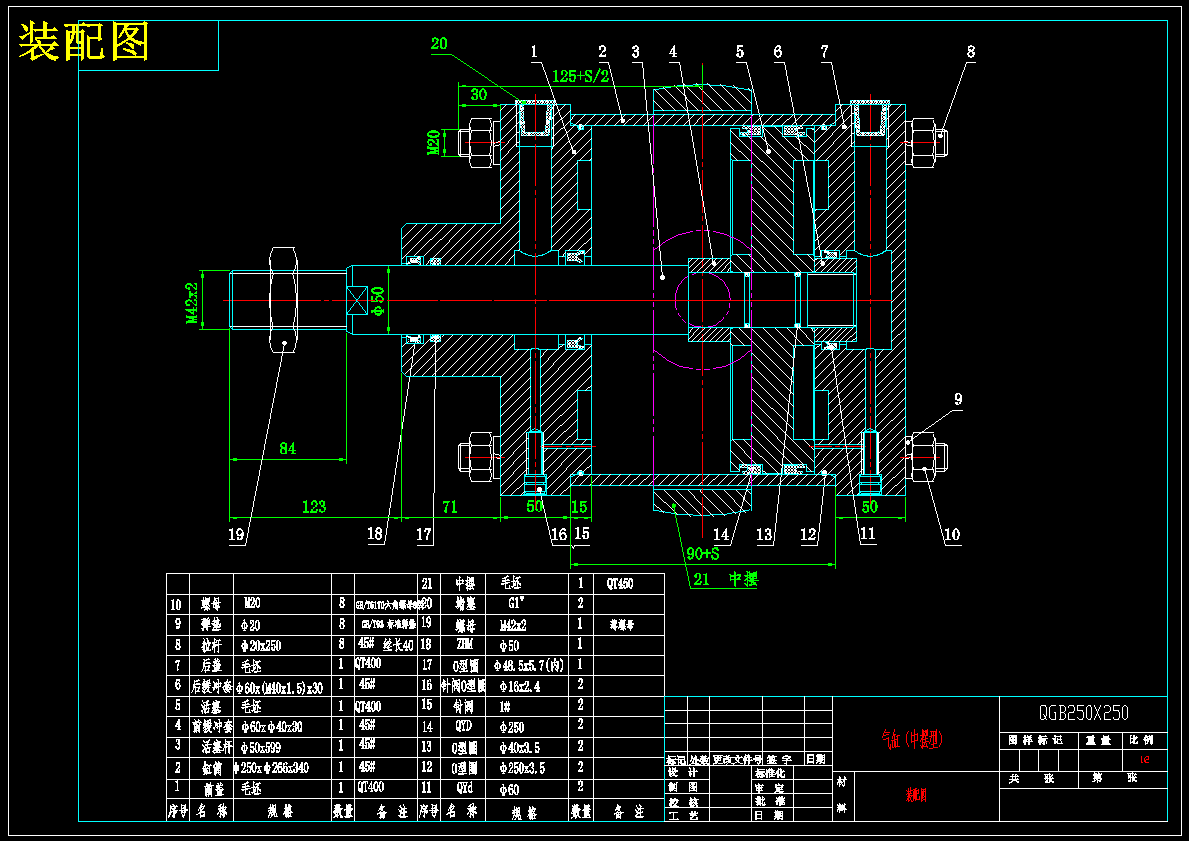Click the 123 dimension value
Viewport: 1189px width, 841px height.
314,507
